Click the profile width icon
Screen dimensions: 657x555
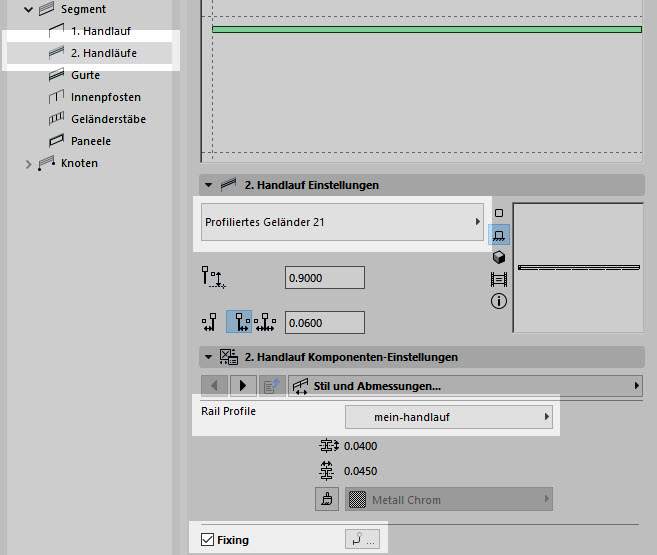pyautogui.click(x=328, y=446)
